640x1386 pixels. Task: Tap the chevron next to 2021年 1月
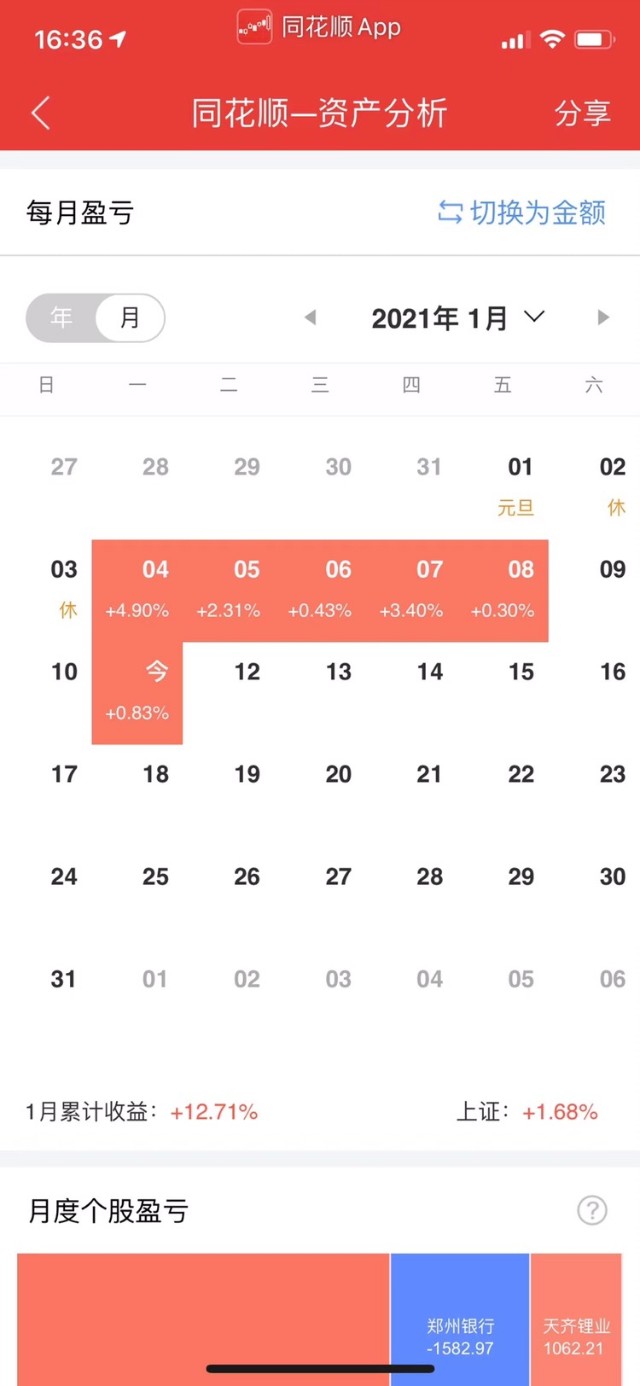(534, 317)
